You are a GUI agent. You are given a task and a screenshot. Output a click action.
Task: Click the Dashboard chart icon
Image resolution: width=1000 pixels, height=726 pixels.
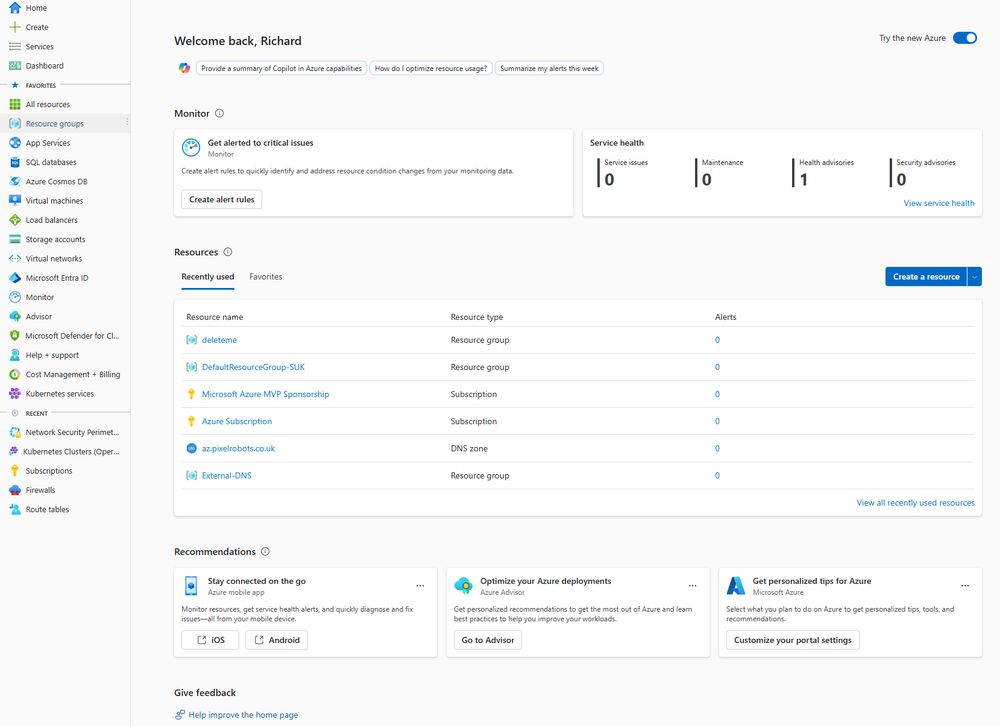[15, 66]
